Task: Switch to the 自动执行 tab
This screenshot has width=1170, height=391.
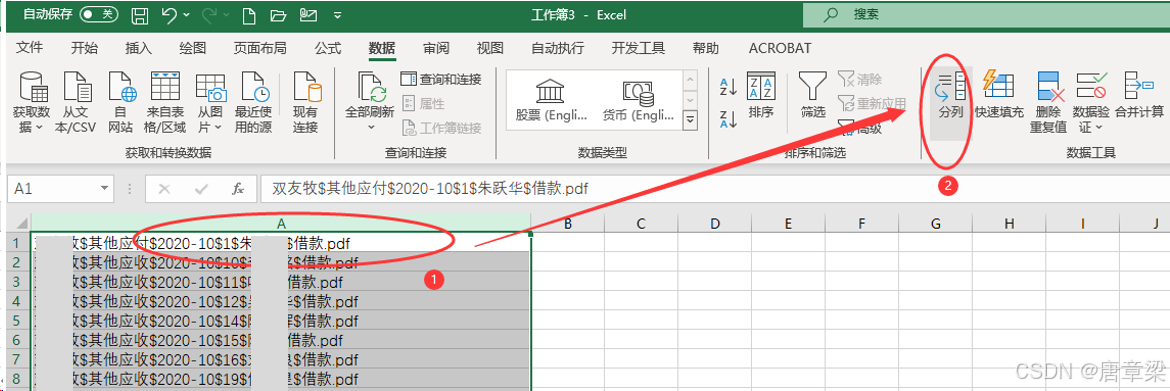Action: click(x=557, y=49)
